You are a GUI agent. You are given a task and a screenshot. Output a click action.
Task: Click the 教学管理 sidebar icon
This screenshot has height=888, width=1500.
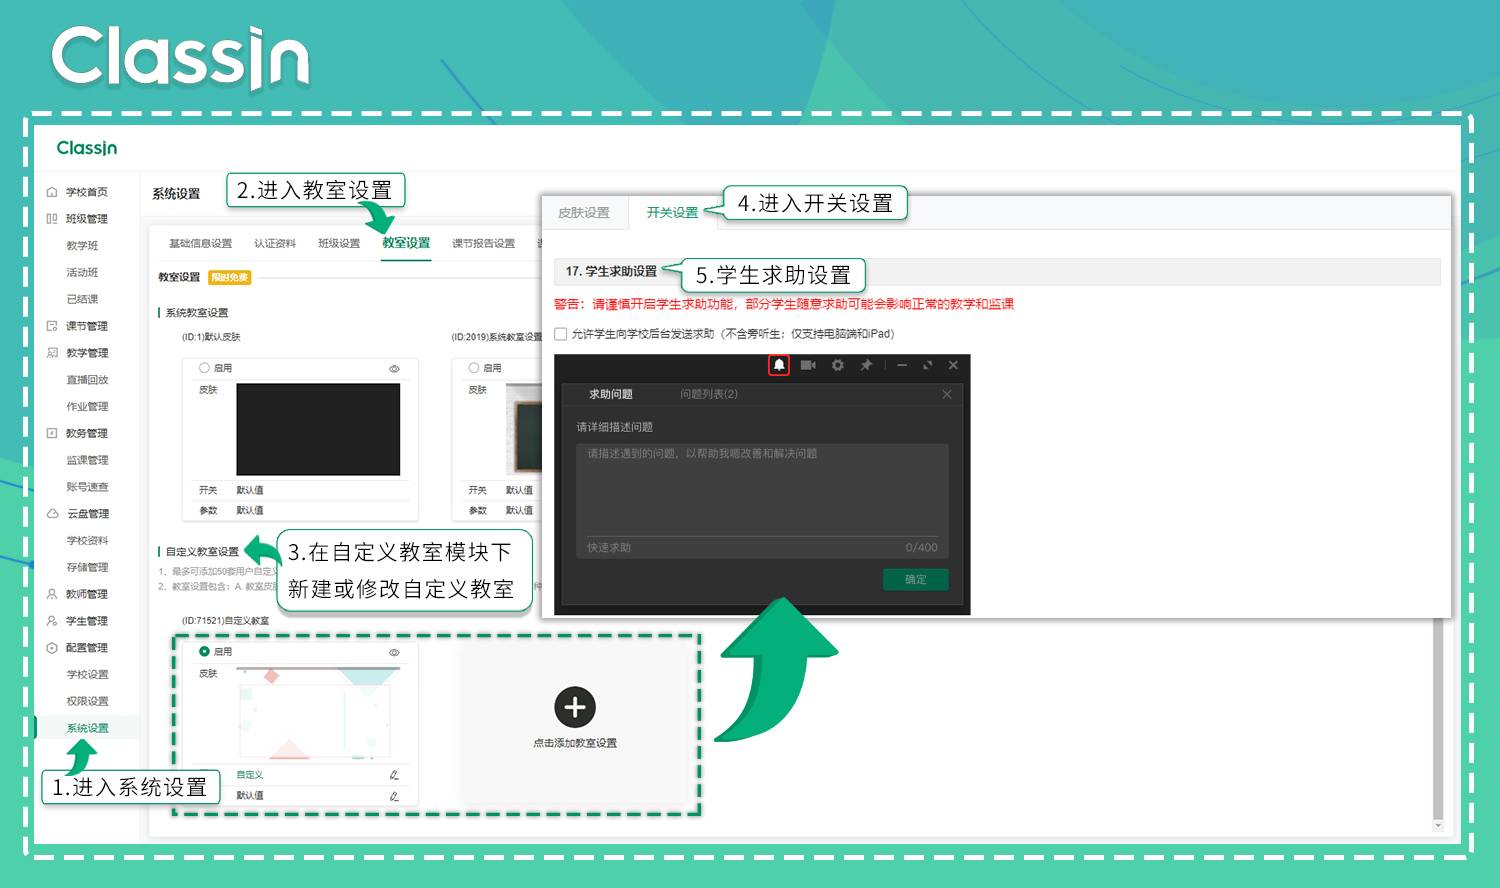pyautogui.click(x=52, y=353)
